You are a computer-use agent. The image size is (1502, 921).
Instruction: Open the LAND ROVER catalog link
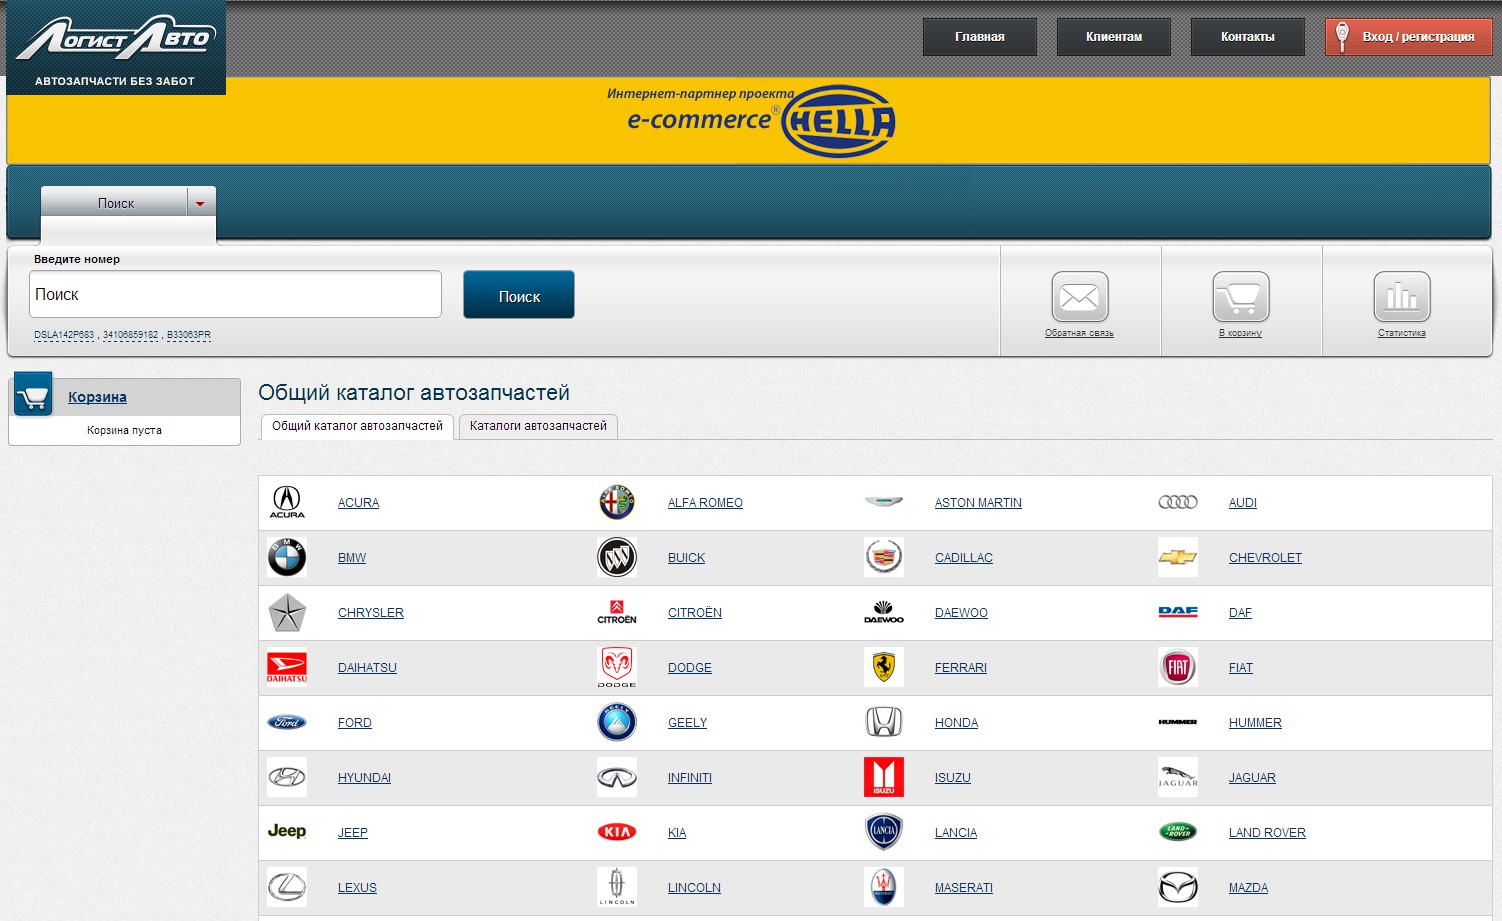pyautogui.click(x=1267, y=833)
